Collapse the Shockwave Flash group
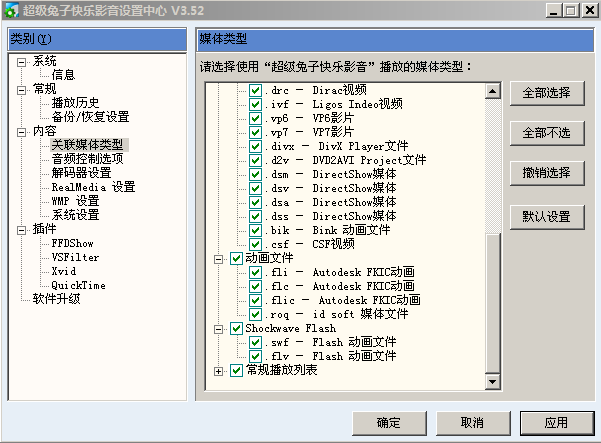 [218, 329]
